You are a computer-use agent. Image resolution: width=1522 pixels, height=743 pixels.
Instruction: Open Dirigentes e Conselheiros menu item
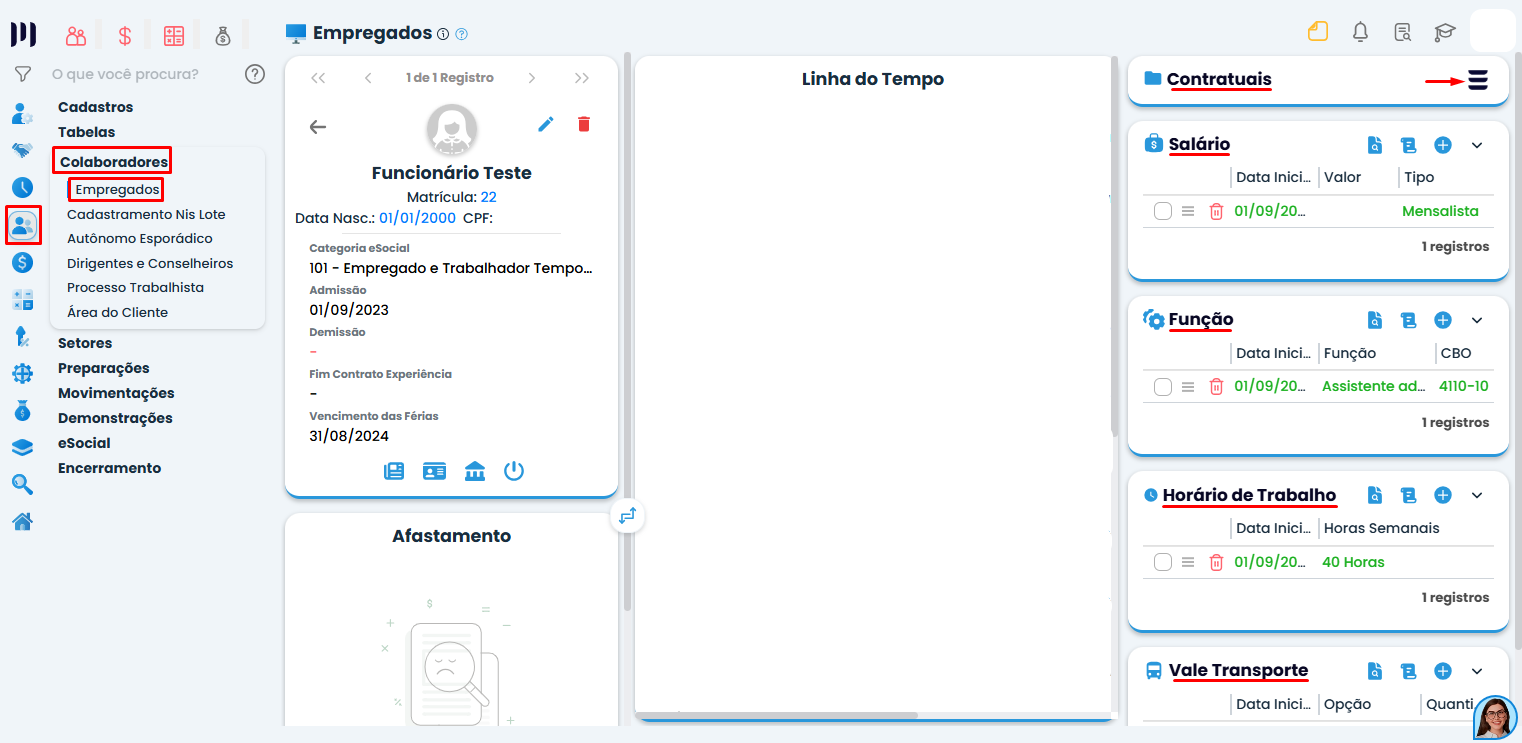pyautogui.click(x=150, y=264)
